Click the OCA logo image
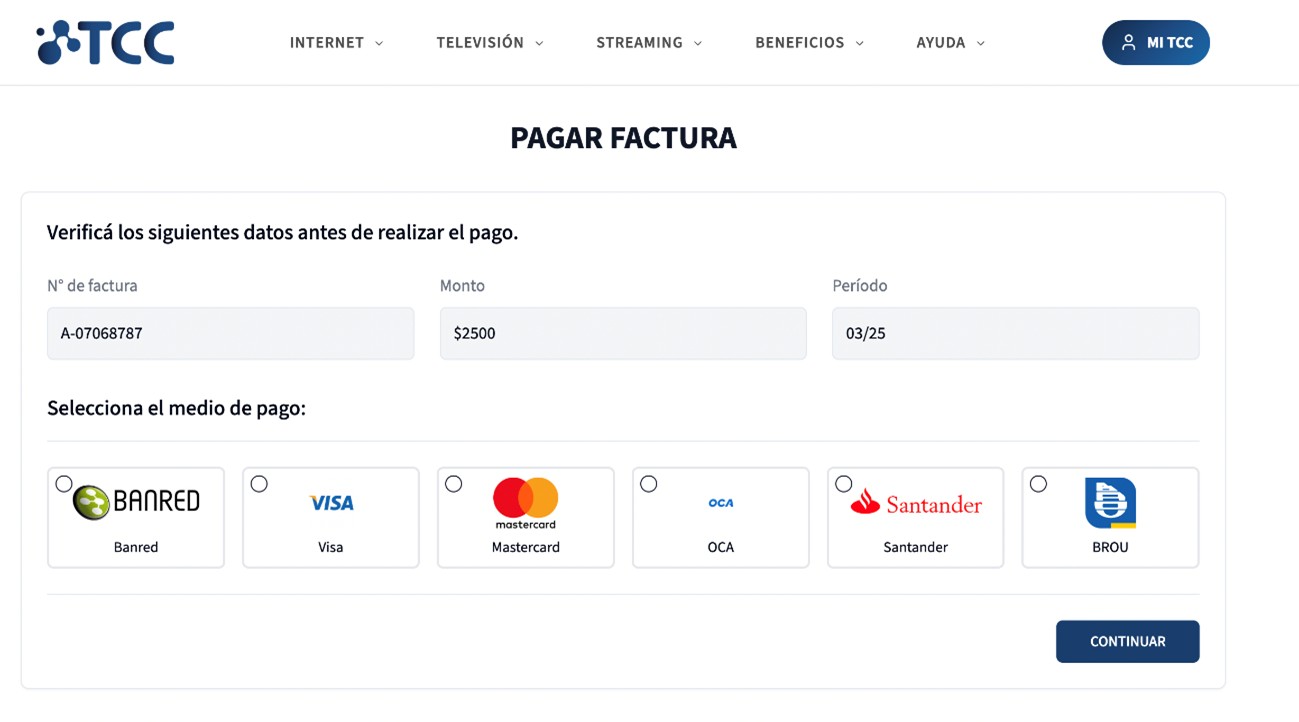 (721, 503)
